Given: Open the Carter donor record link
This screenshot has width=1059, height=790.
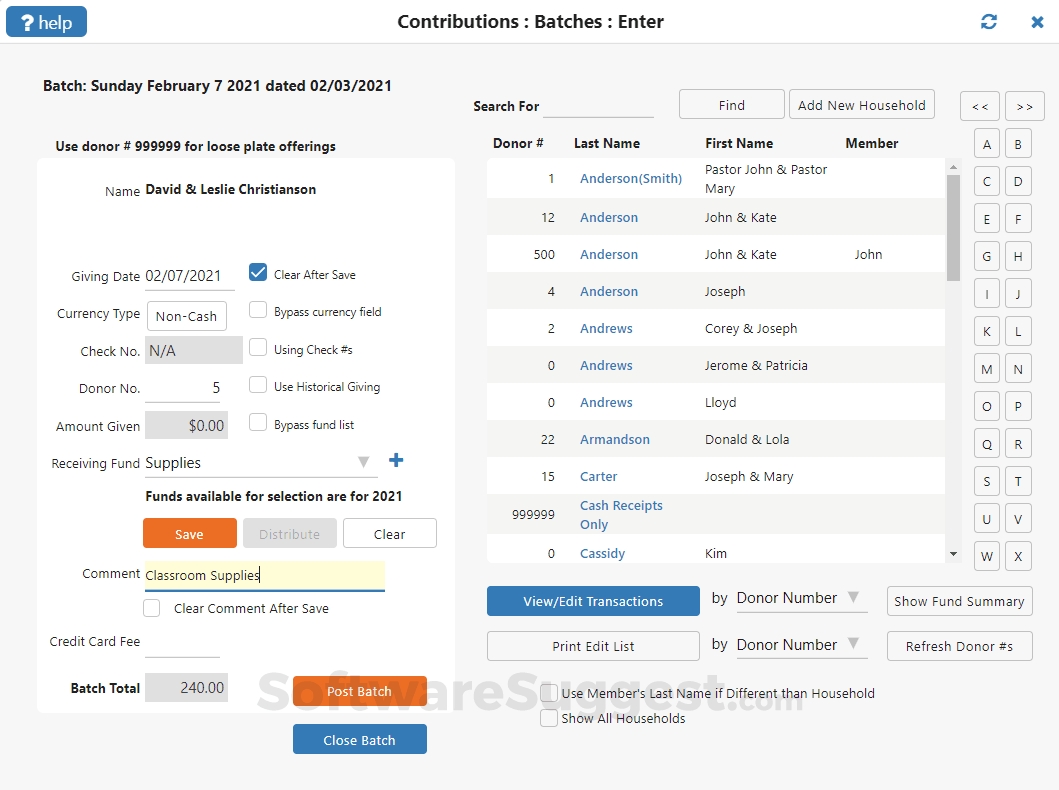Looking at the screenshot, I should click(x=598, y=476).
